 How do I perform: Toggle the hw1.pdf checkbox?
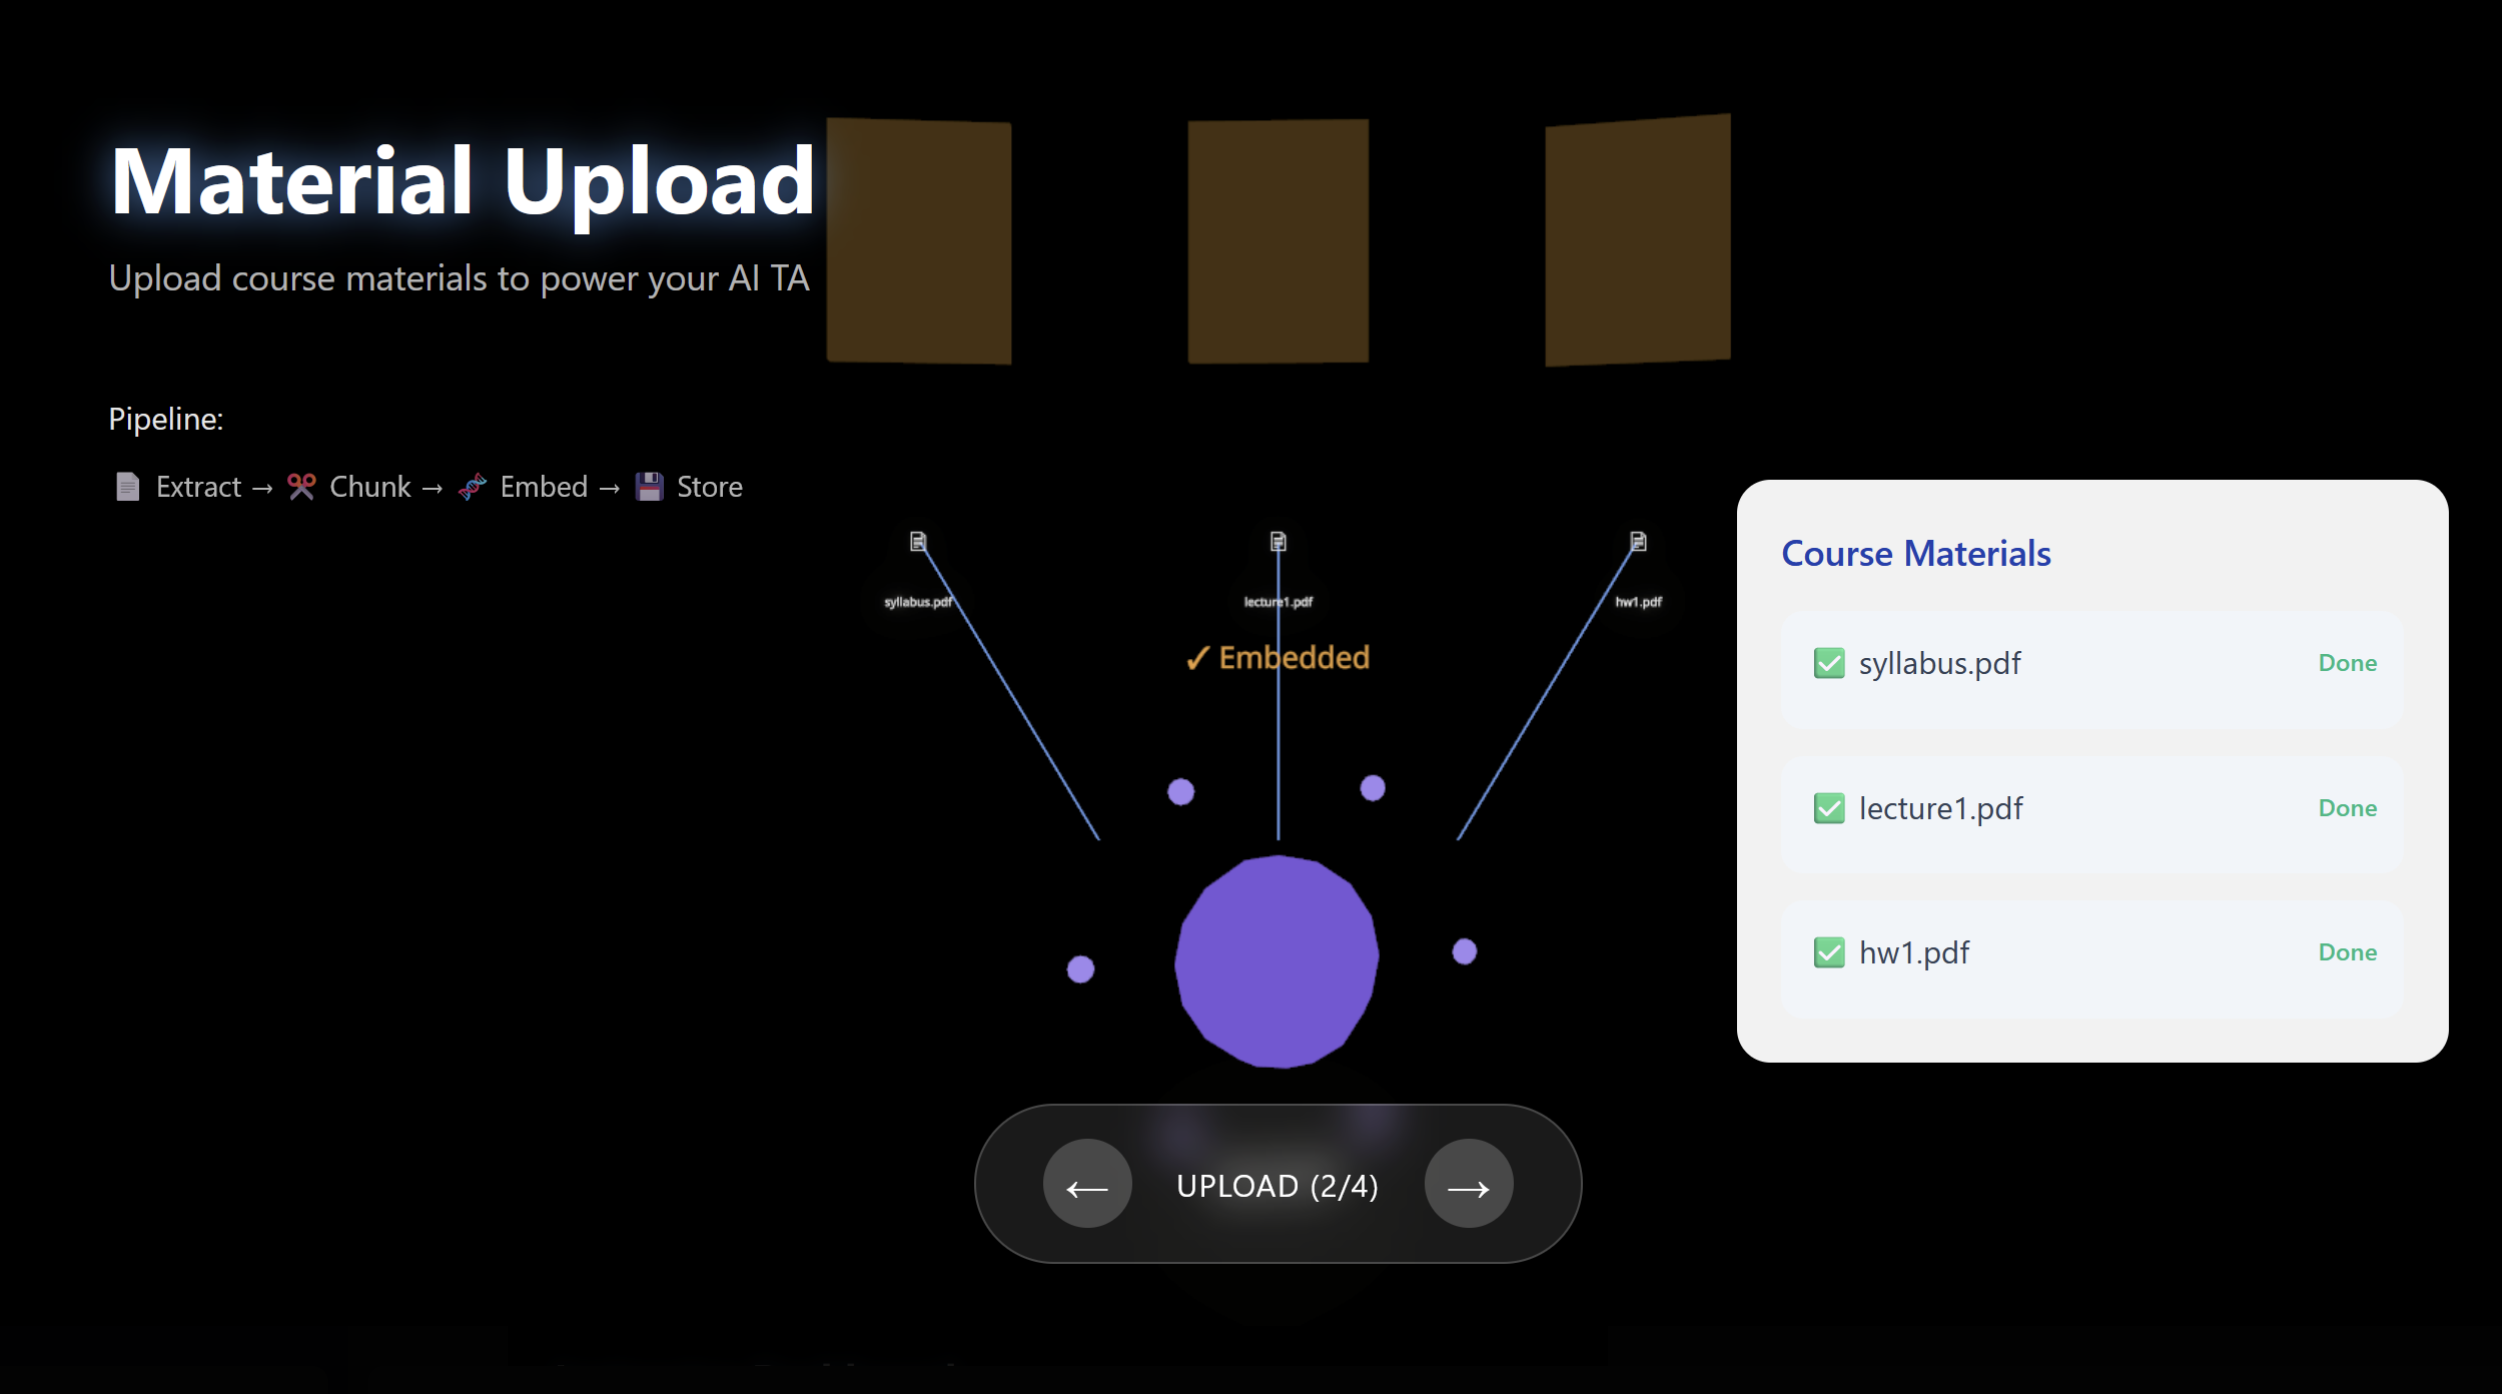point(1829,953)
